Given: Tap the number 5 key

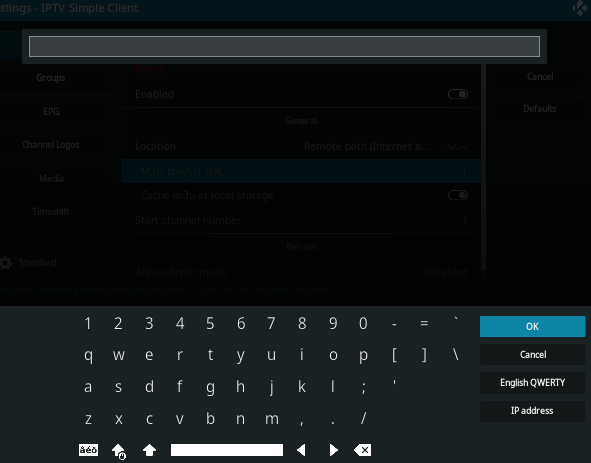Looking at the screenshot, I should click(210, 323).
